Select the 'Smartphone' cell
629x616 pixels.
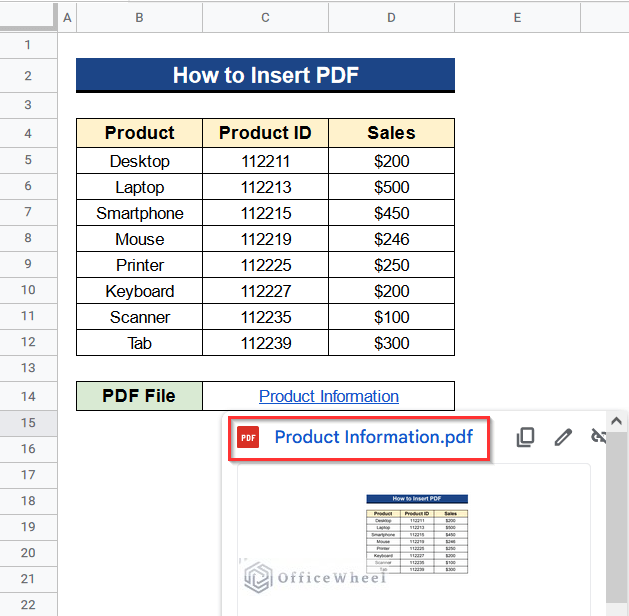point(140,213)
